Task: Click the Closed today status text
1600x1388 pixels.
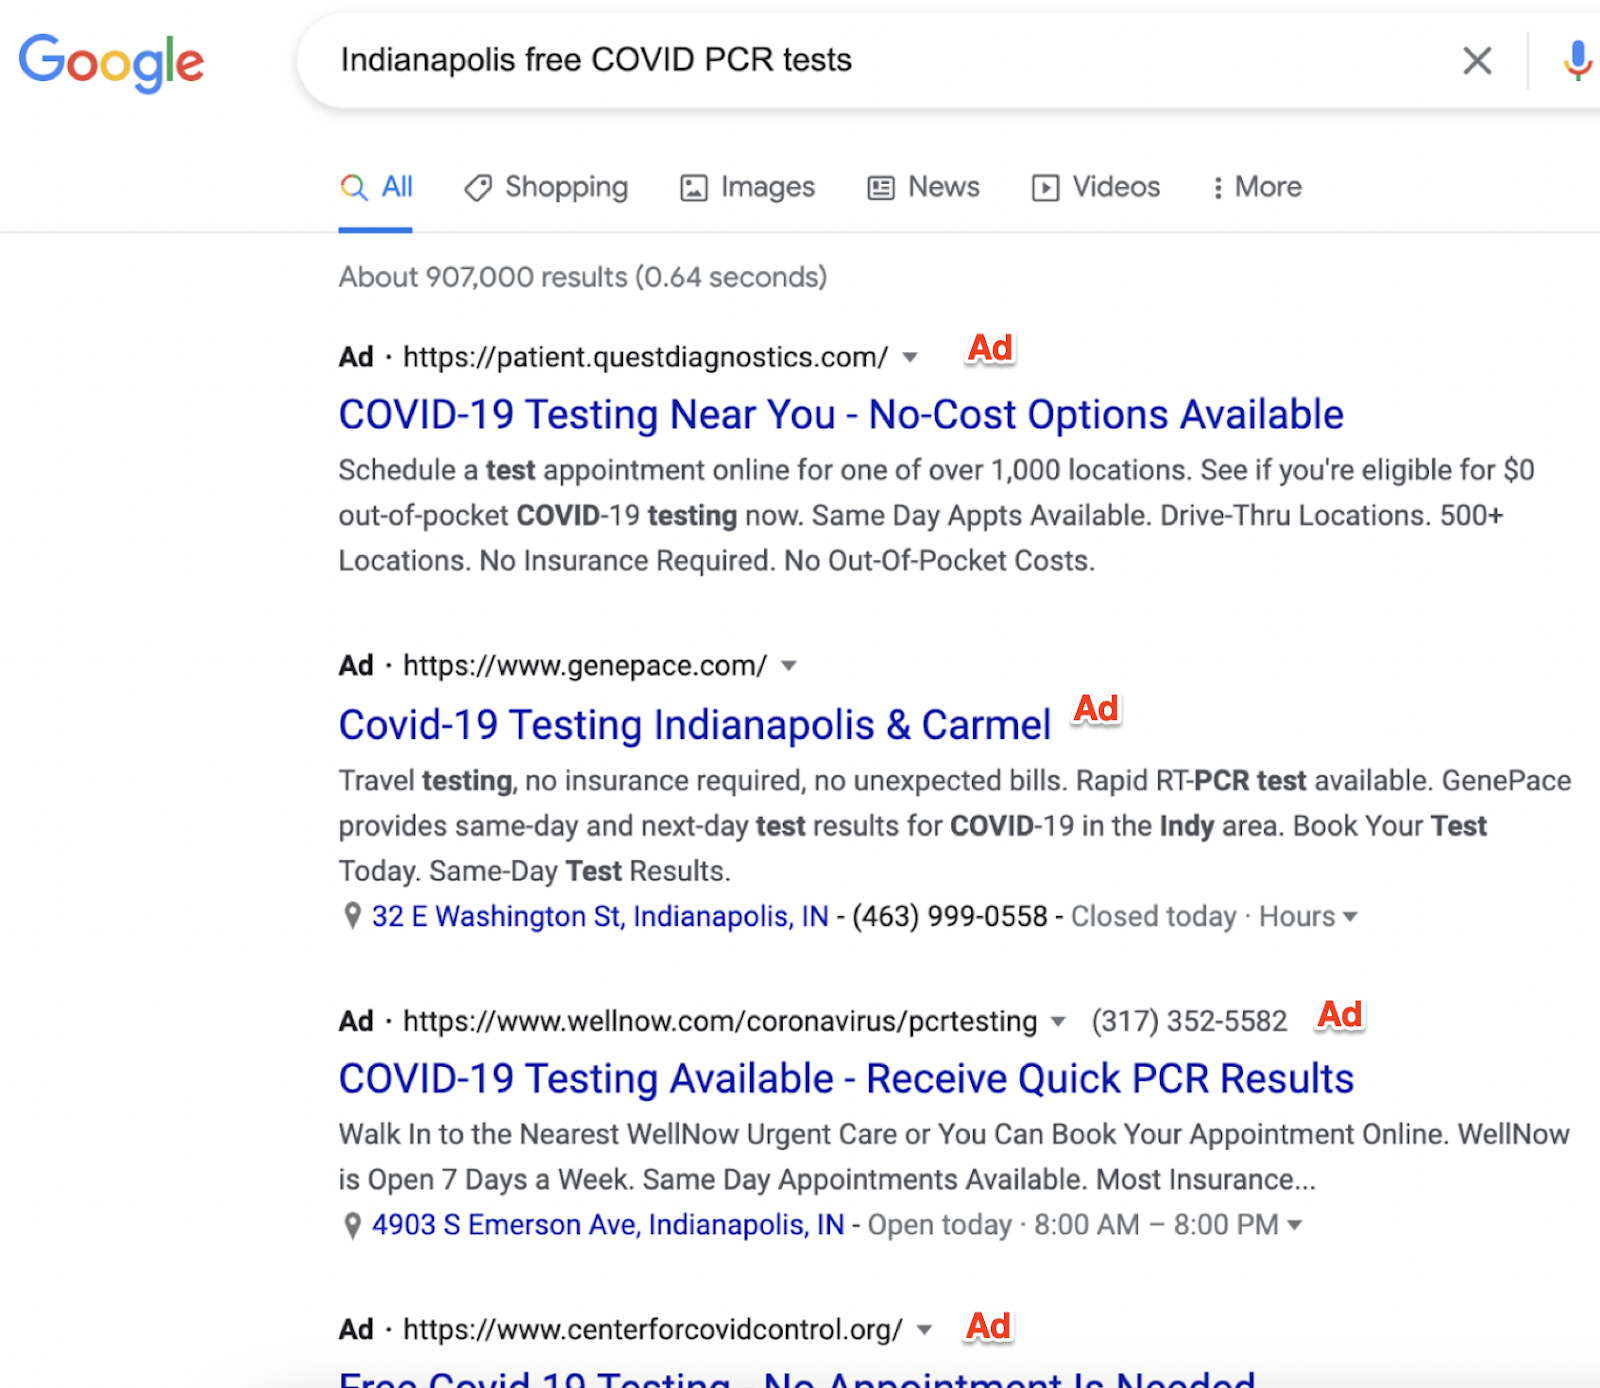Action: (1154, 916)
